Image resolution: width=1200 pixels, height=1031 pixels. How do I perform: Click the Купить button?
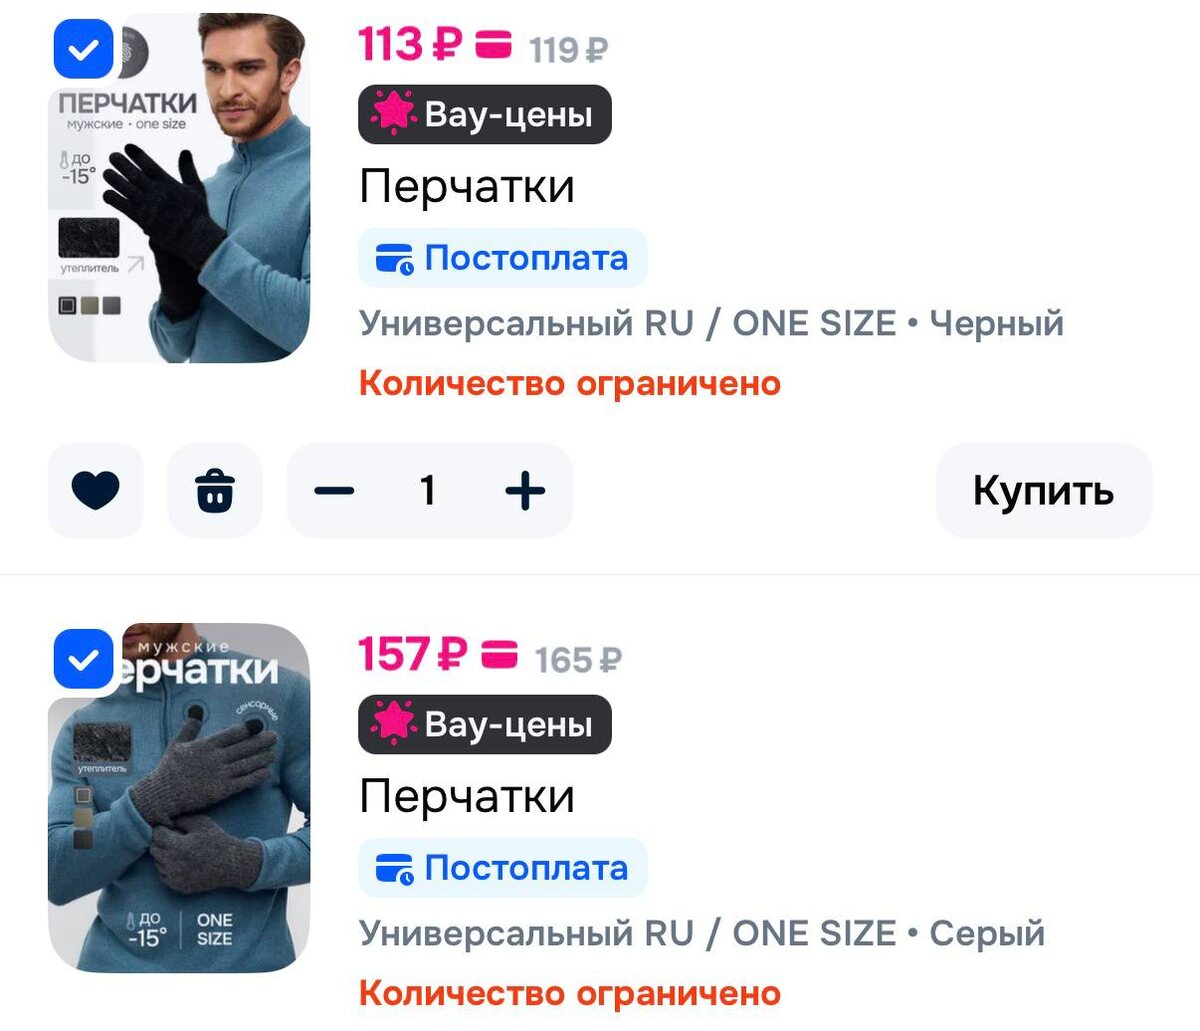tap(1044, 490)
